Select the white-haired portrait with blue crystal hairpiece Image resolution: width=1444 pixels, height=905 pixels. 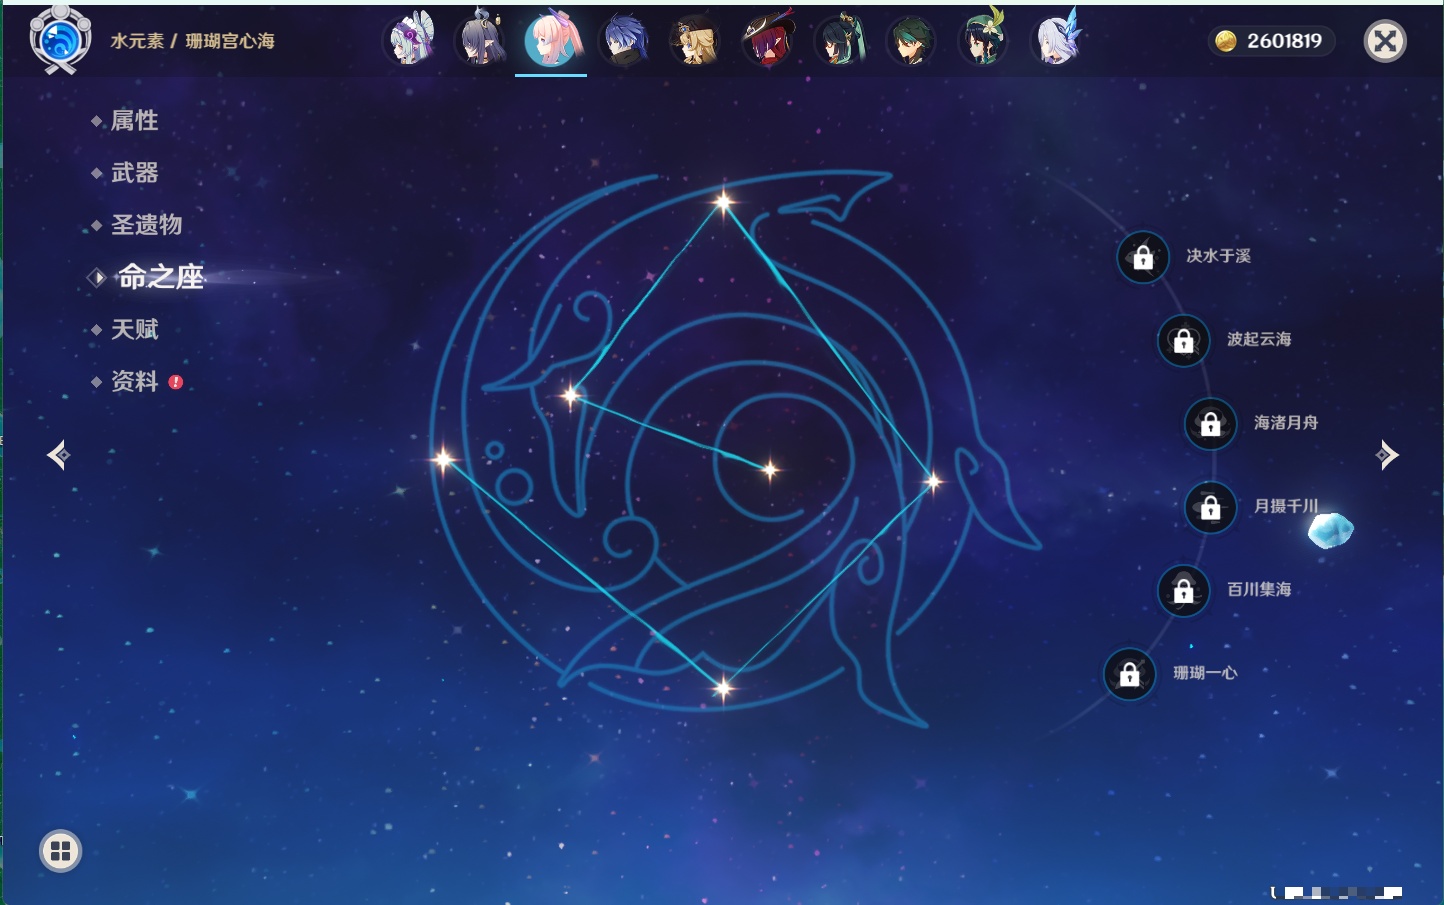(1056, 40)
